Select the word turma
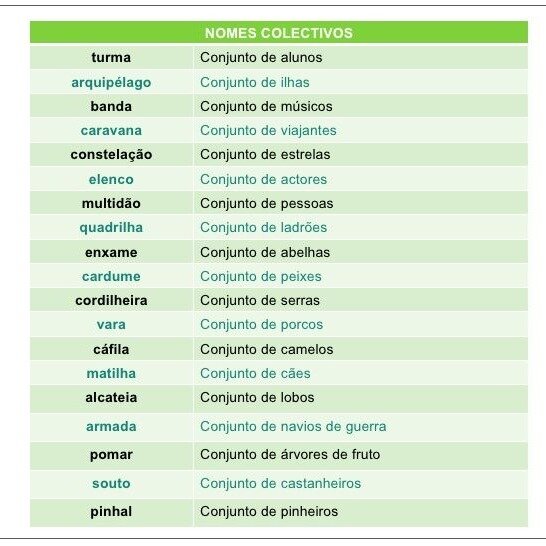Viewport: 546px width, 546px height. (x=111, y=57)
